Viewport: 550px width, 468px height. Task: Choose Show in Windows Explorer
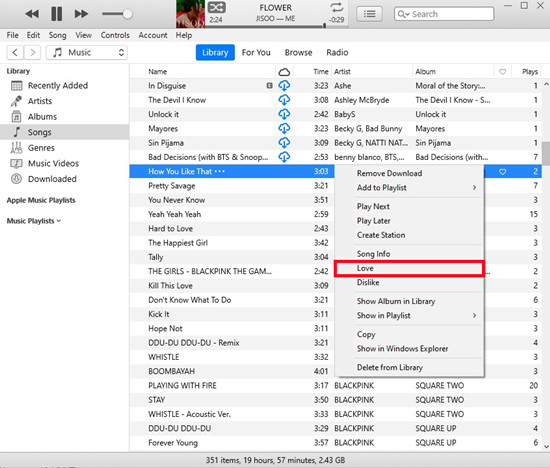point(409,349)
